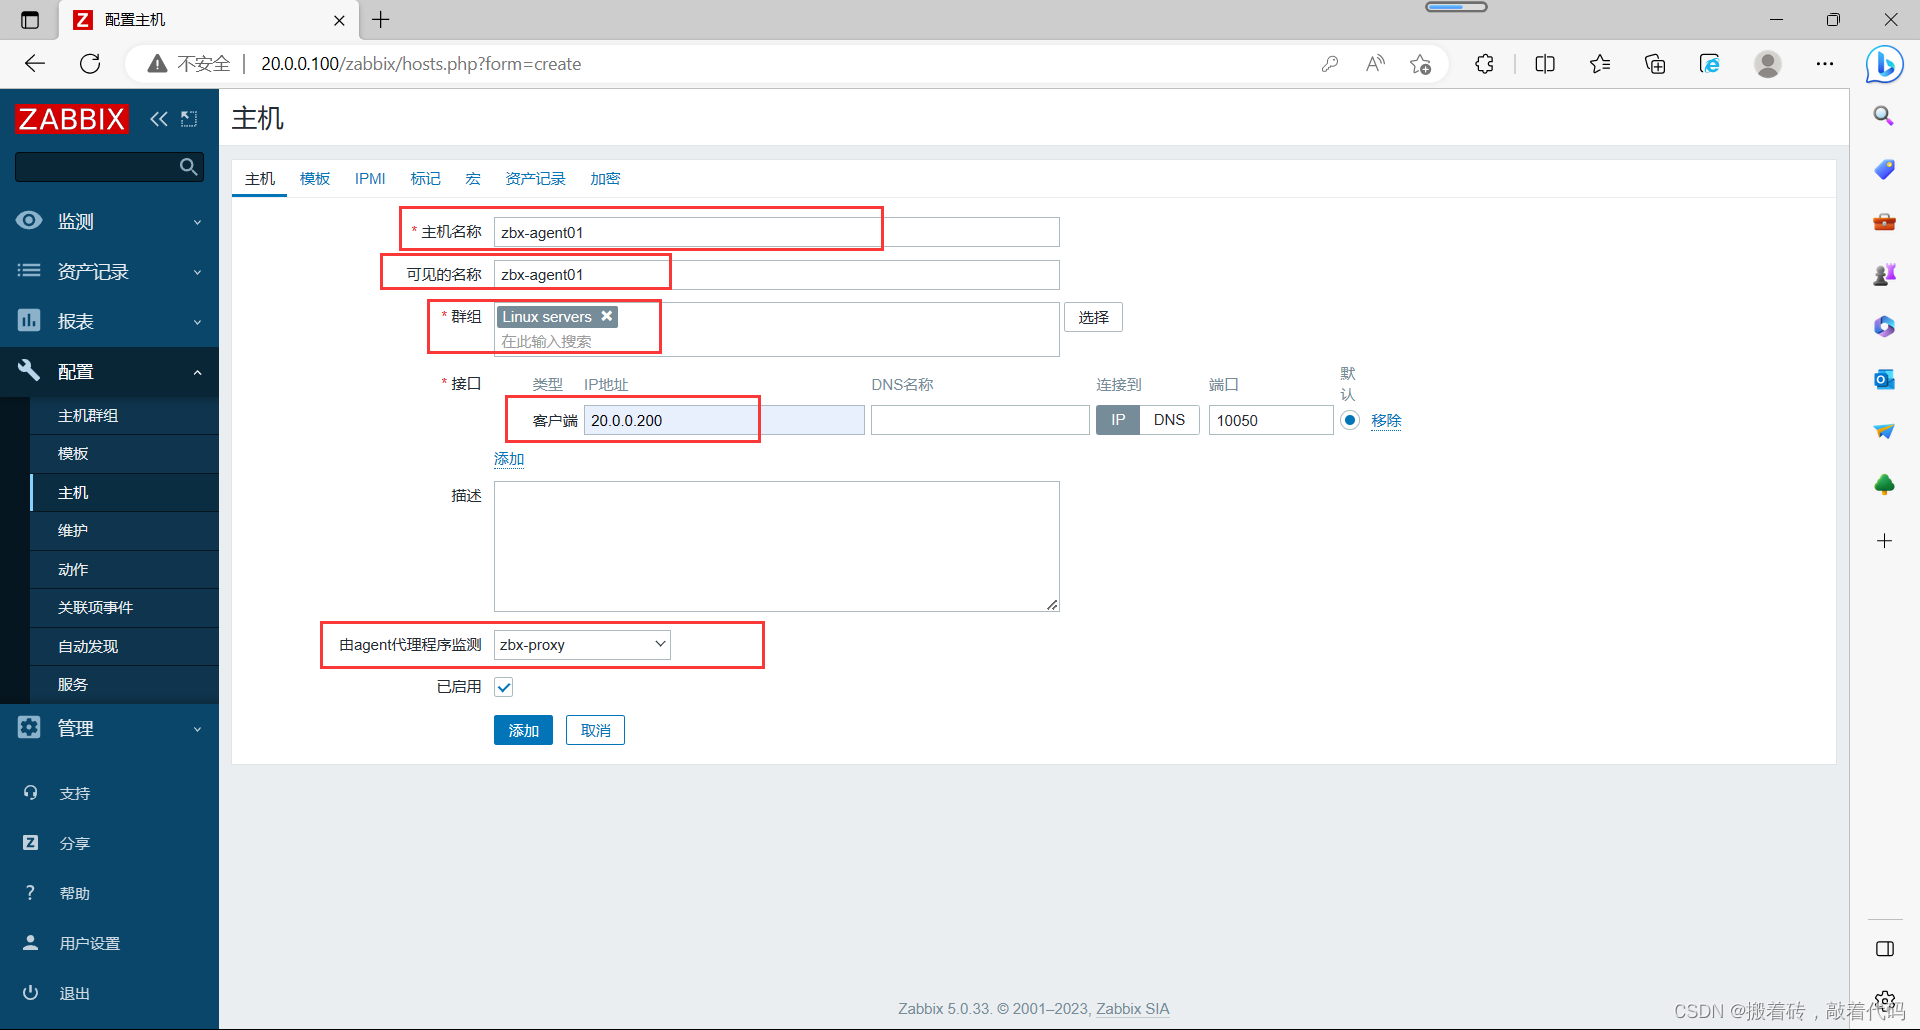The width and height of the screenshot is (1920, 1030).
Task: Click the 报表 chart icon
Action: point(29,320)
